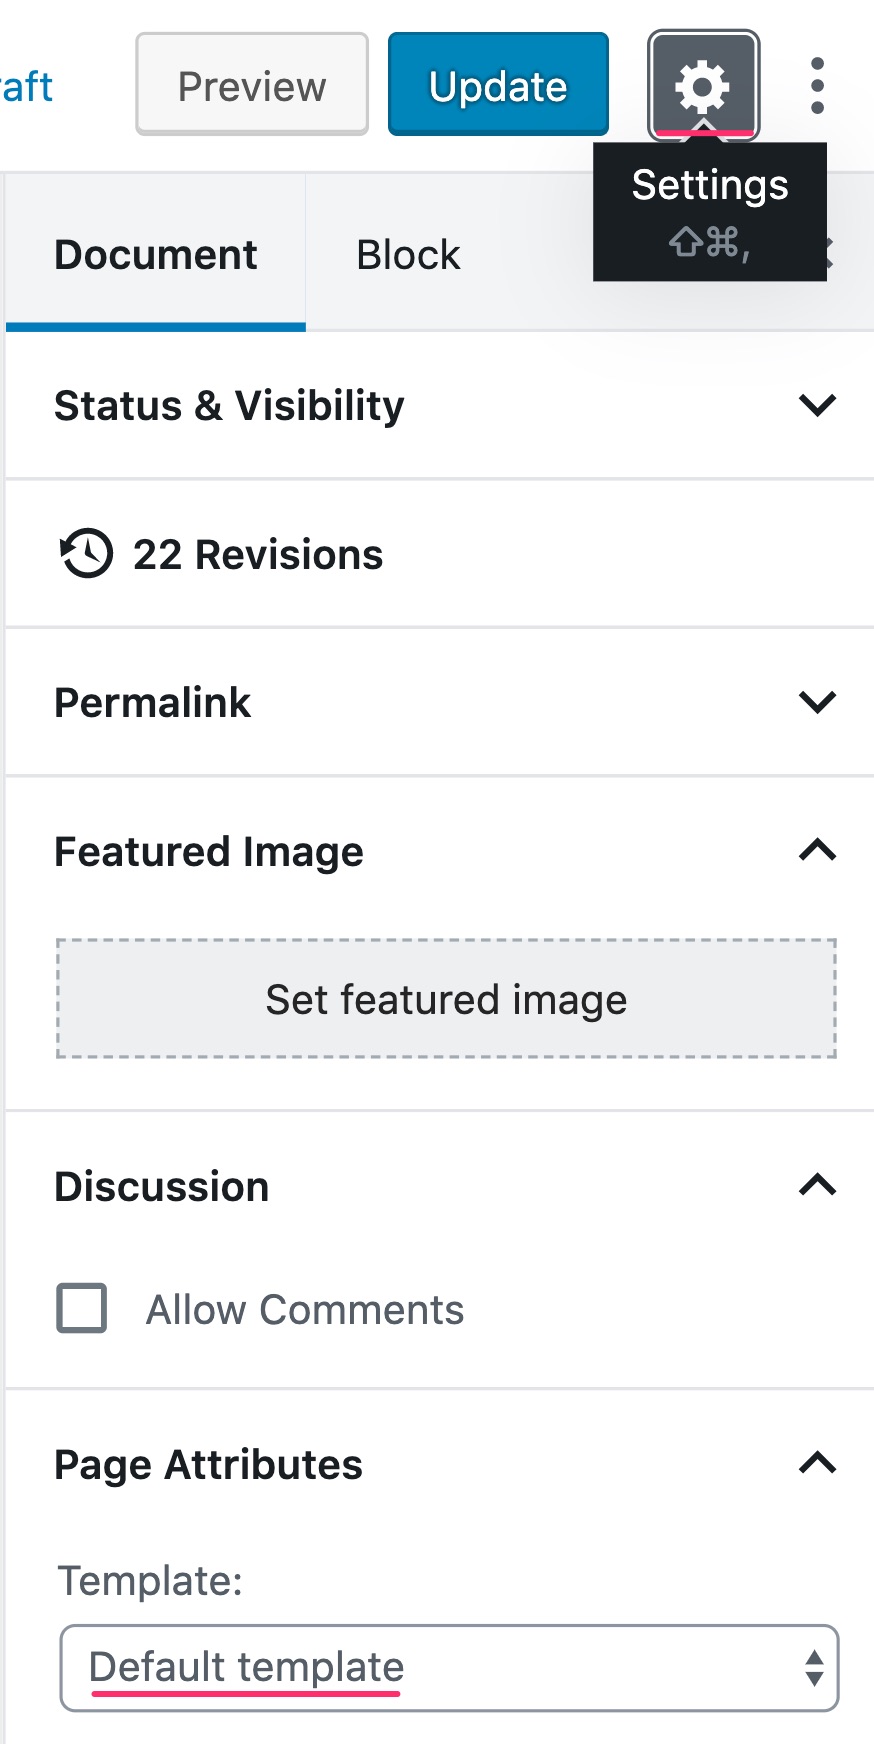Collapse the Discussion section chevron
This screenshot has height=1744, width=874.
click(x=817, y=1185)
